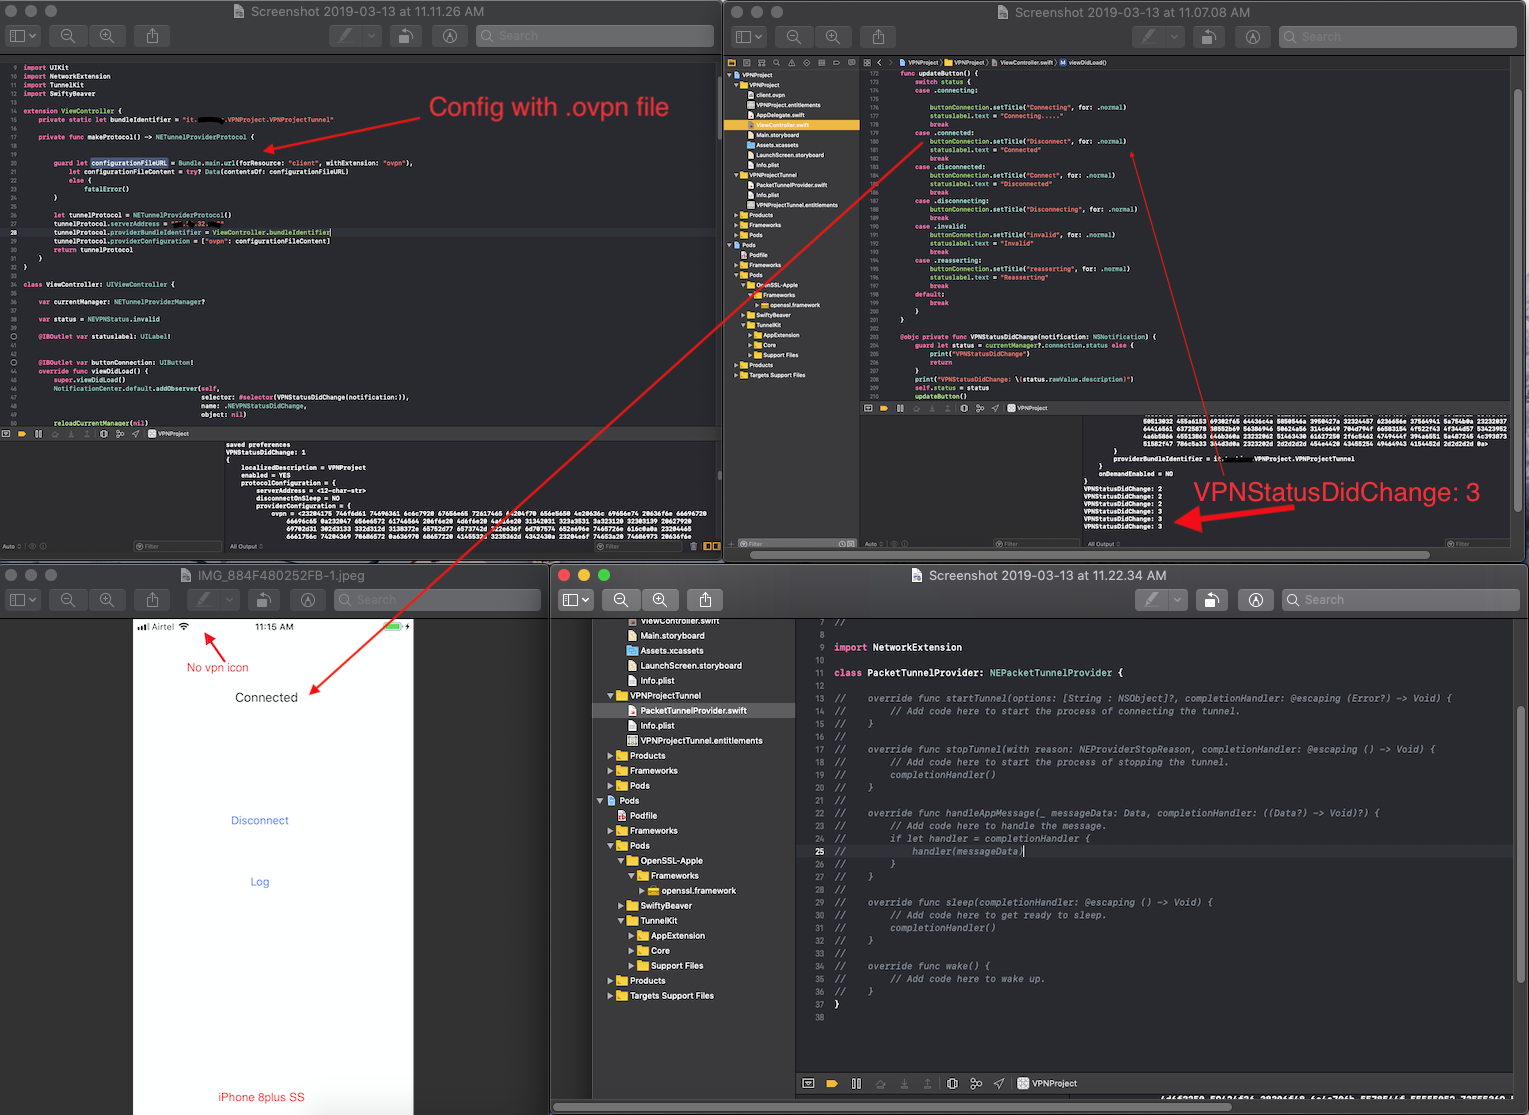This screenshot has width=1529, height=1115.
Task: Toggle breakpoints in 11.22.34 AM debug bar
Action: pos(832,1084)
